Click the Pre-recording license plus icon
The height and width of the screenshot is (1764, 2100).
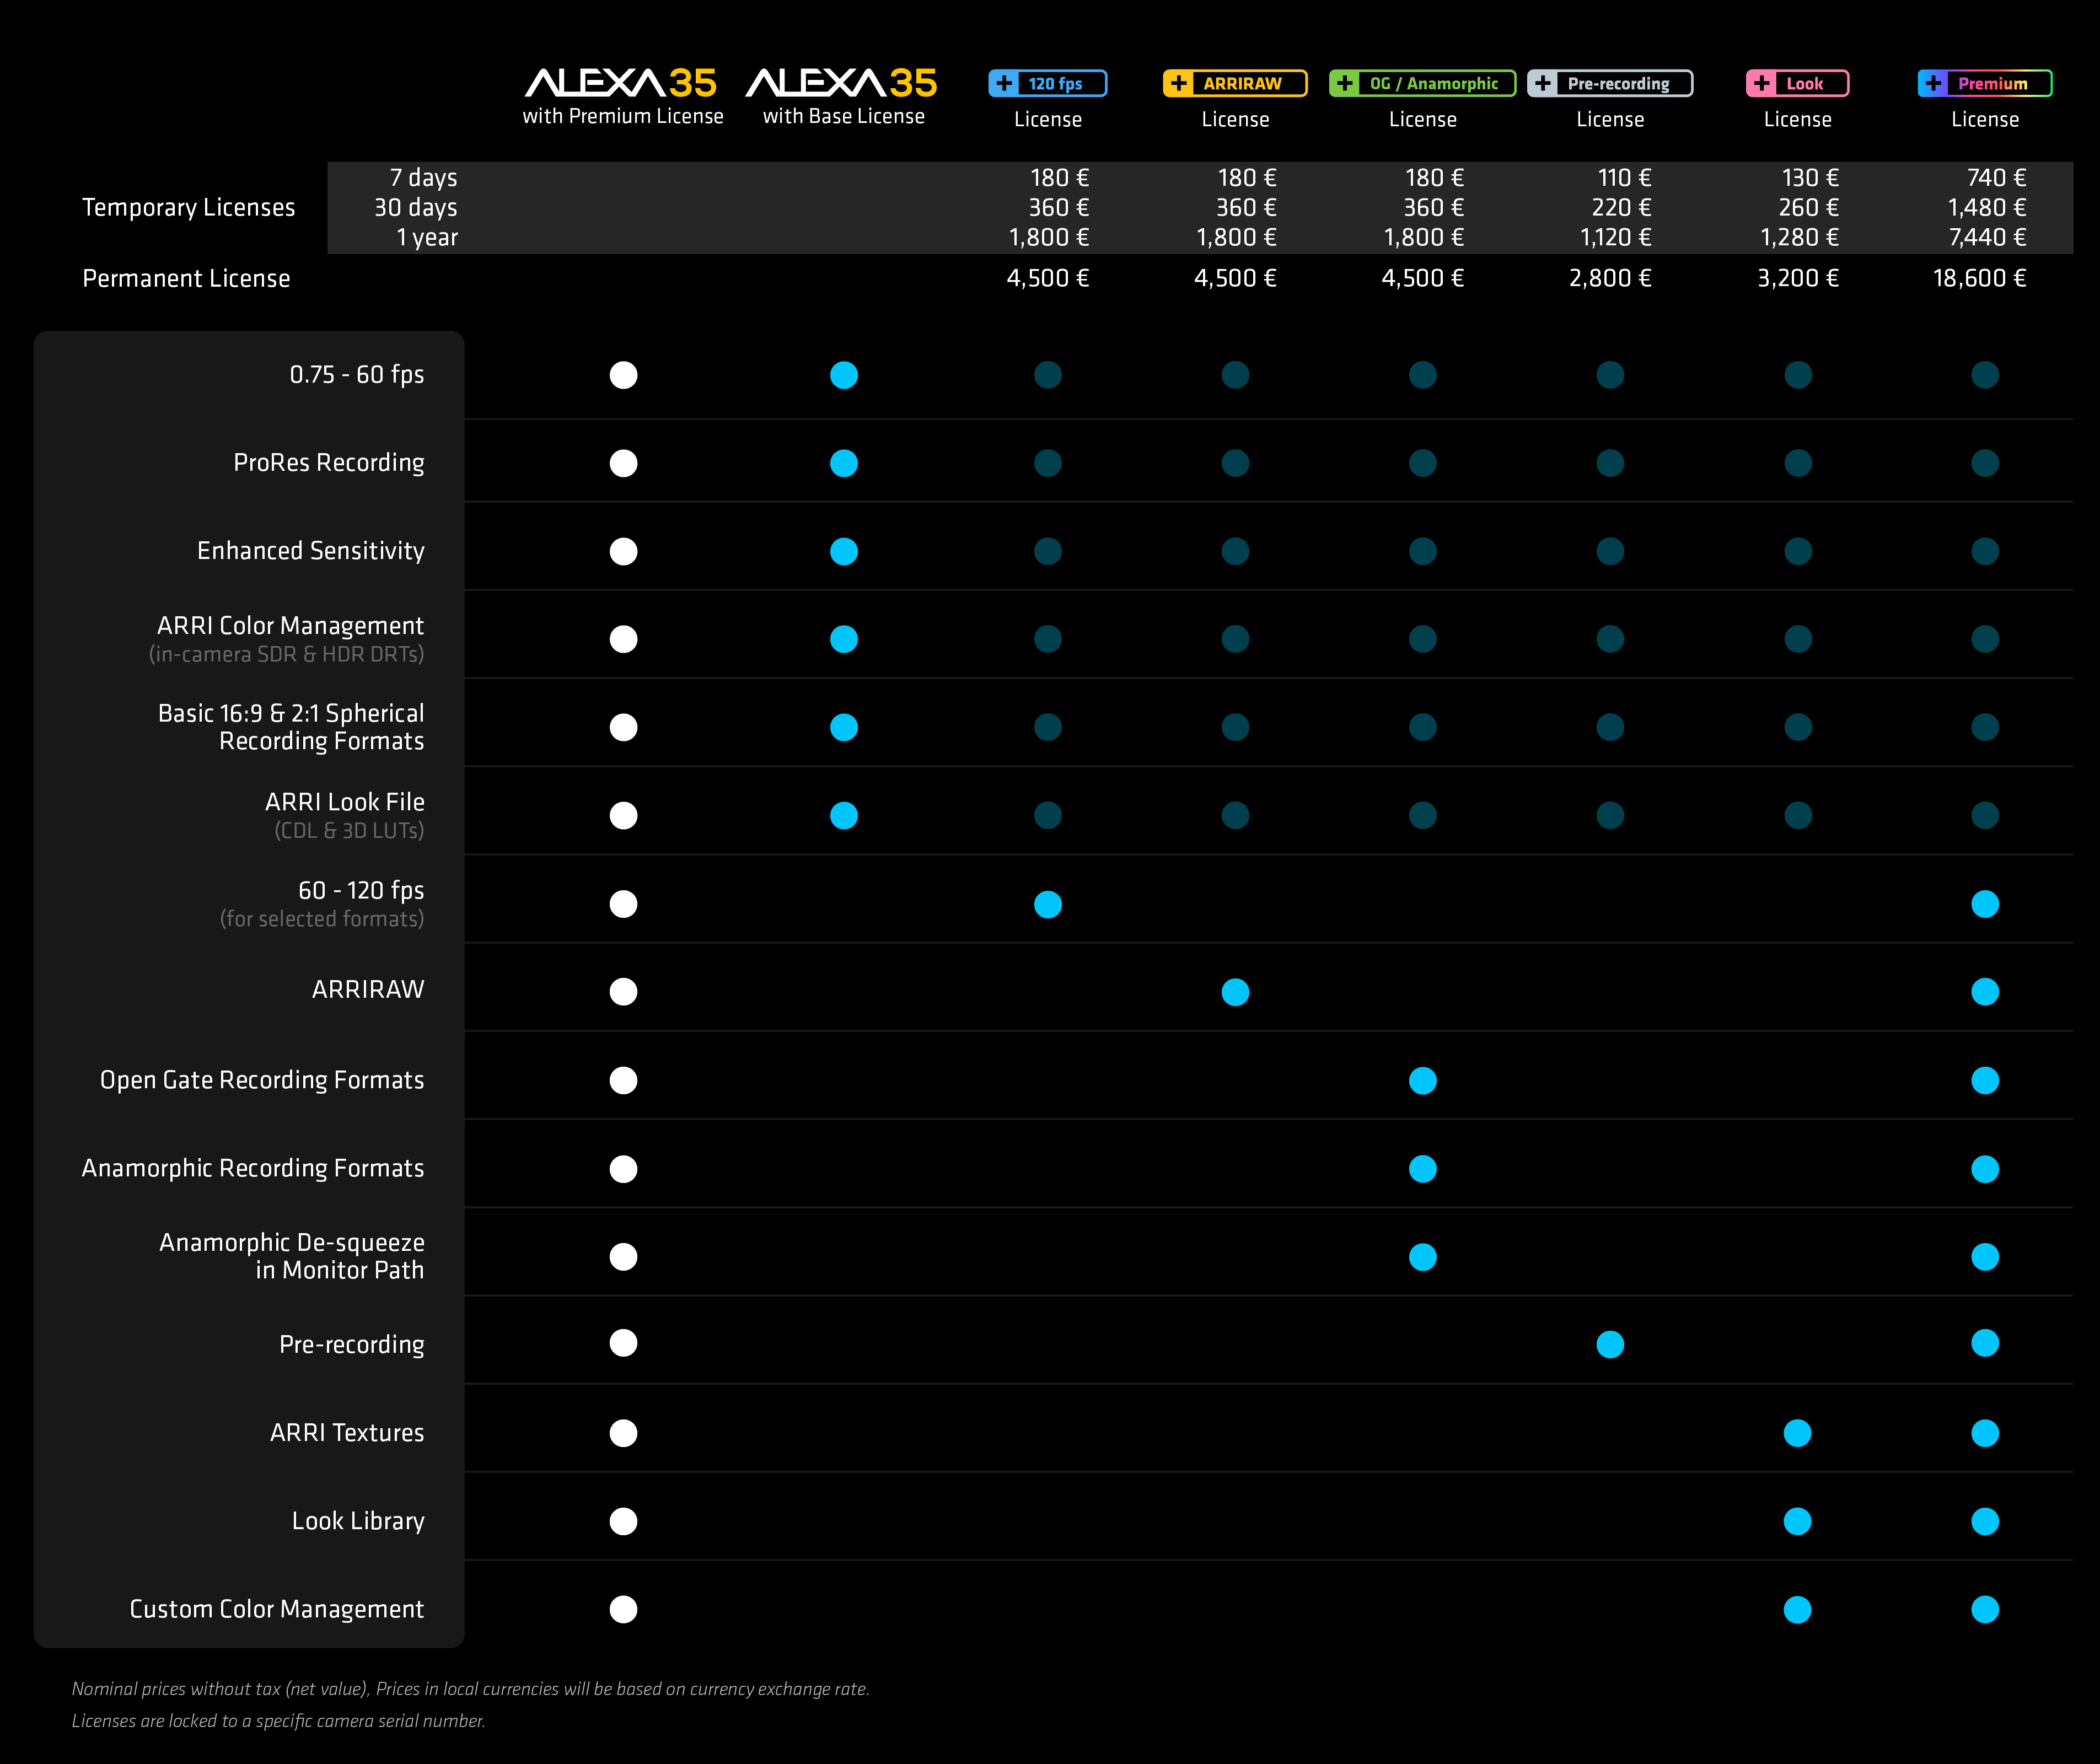point(1543,83)
